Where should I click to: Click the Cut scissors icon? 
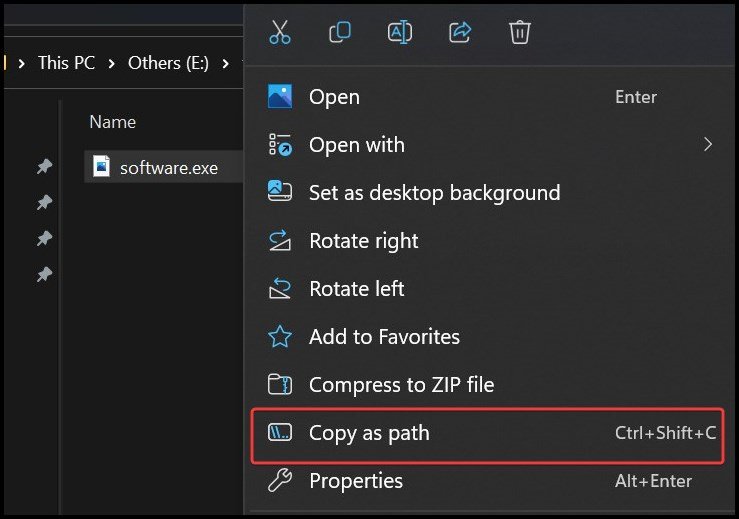click(x=280, y=32)
